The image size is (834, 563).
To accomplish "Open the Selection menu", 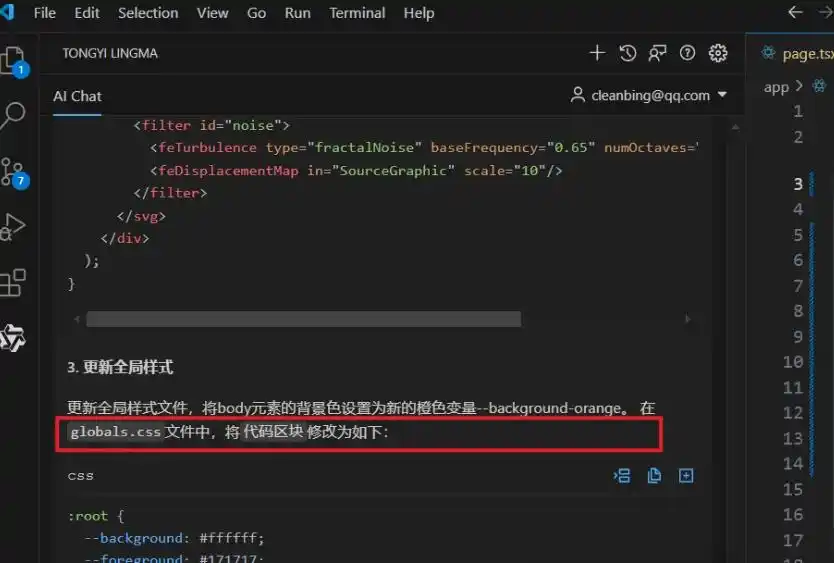I will (x=148, y=13).
